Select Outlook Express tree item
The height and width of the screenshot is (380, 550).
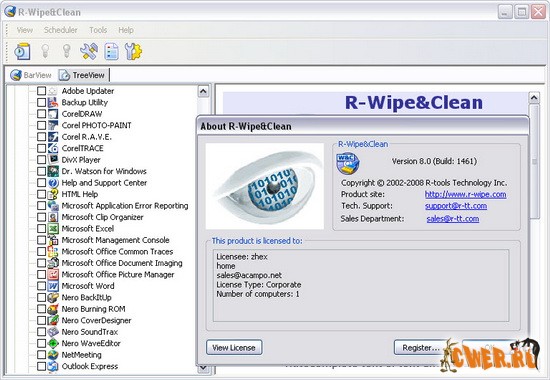pos(90,366)
